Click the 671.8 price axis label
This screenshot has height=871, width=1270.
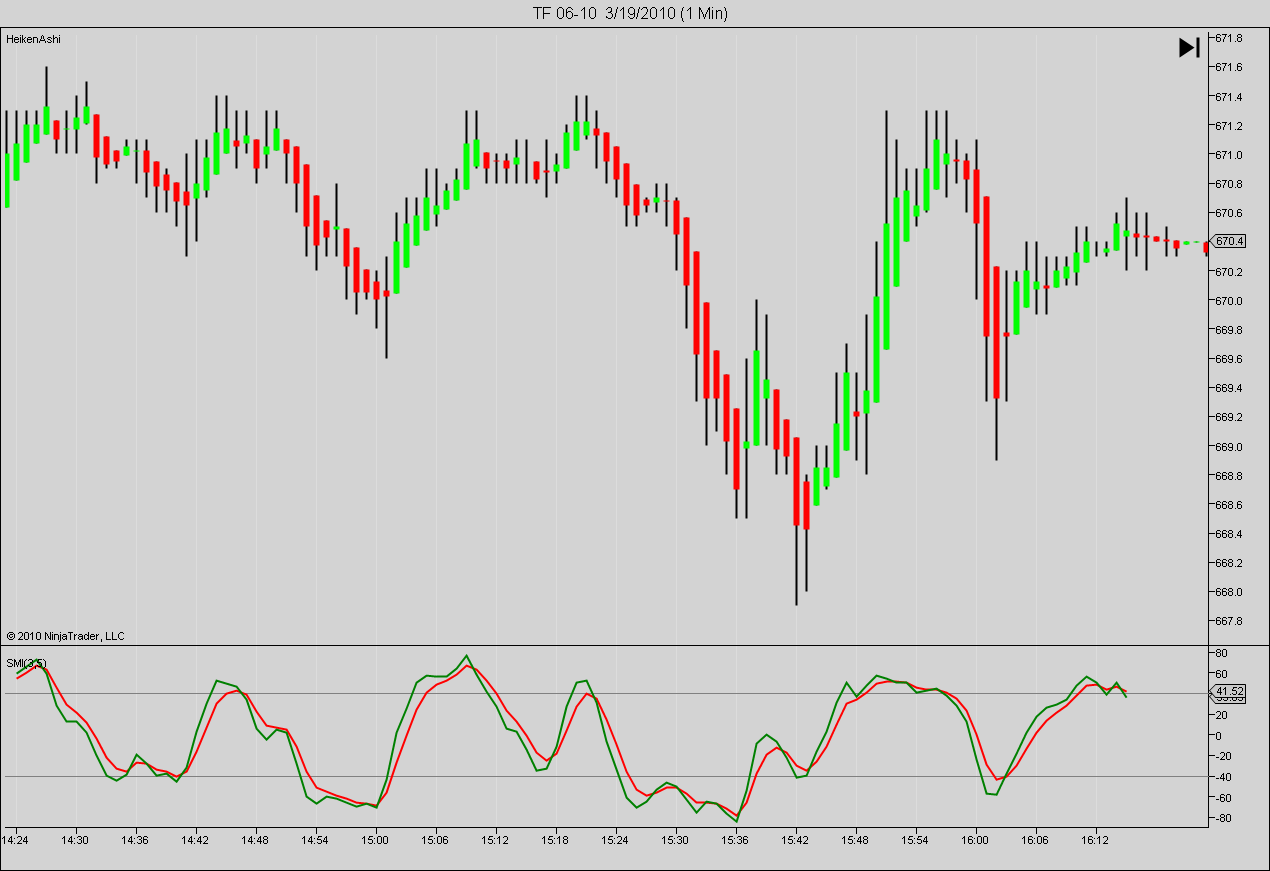tap(1229, 38)
